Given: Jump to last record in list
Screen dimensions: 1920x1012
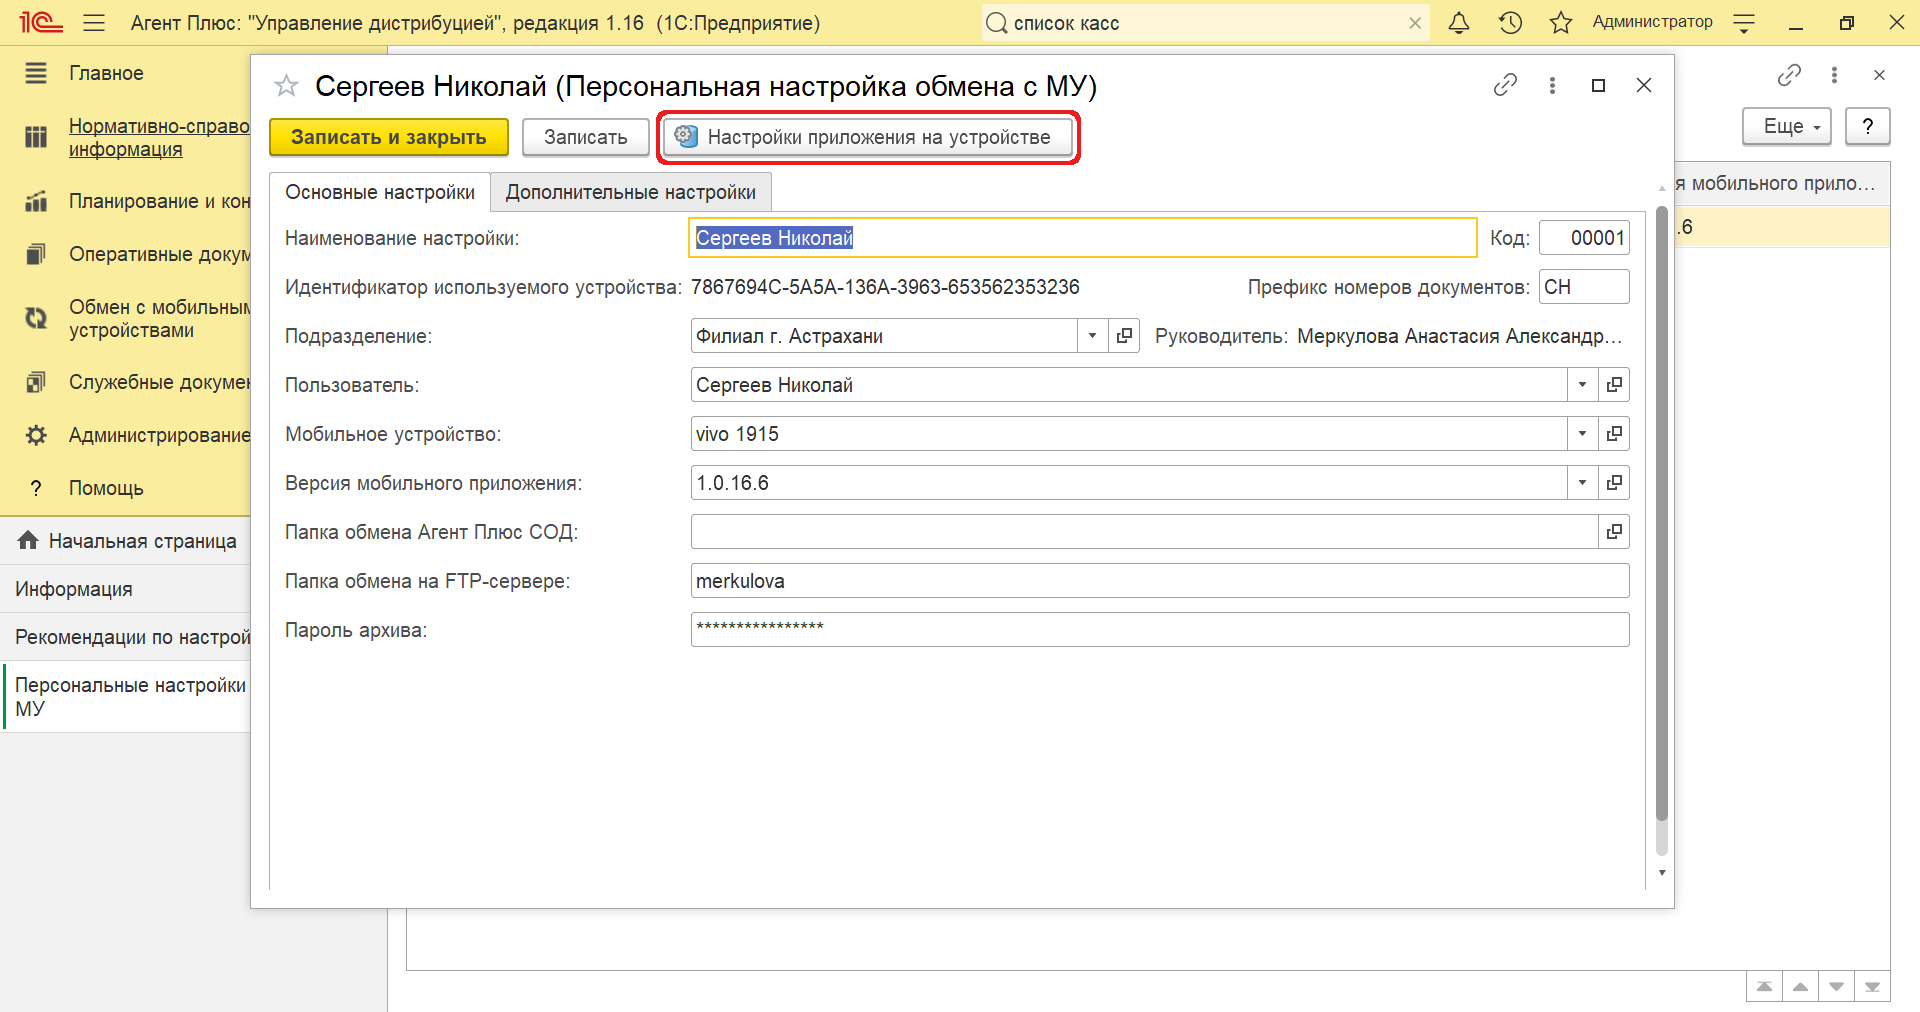Looking at the screenshot, I should tap(1872, 987).
